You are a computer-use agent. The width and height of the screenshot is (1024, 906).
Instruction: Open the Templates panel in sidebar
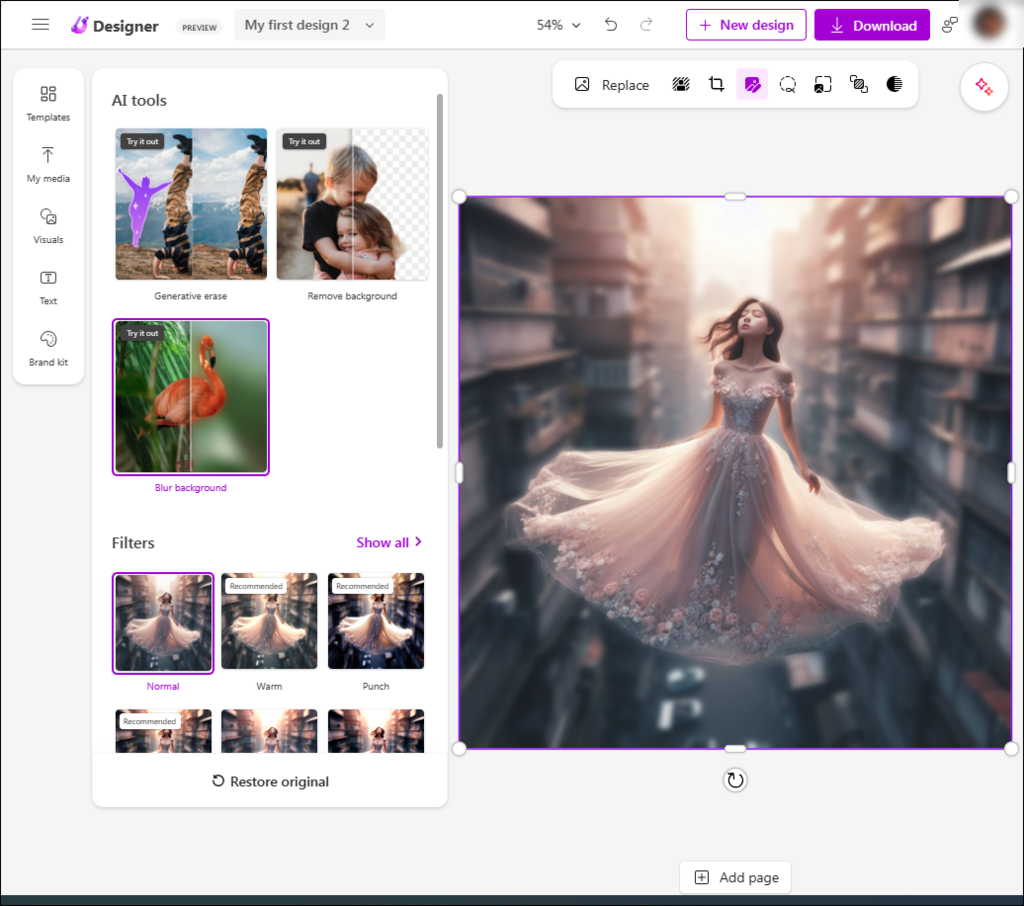click(48, 103)
